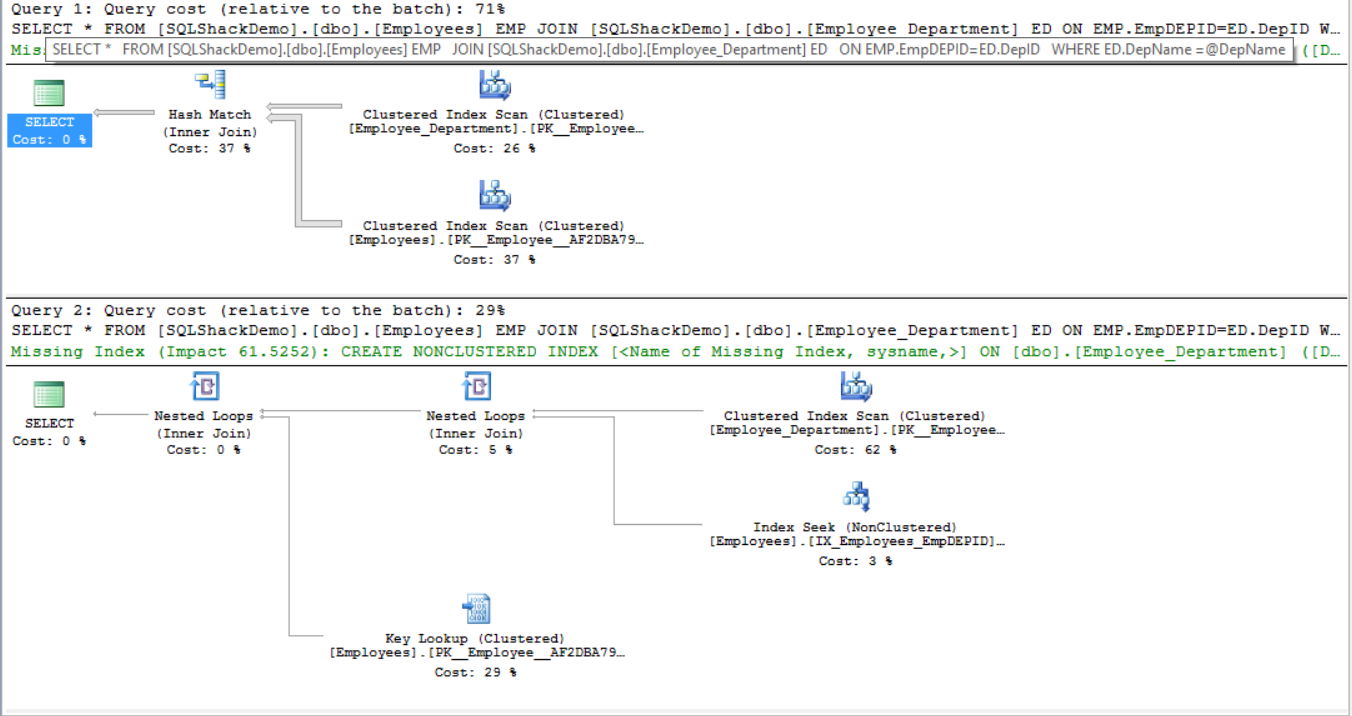Screen dimensions: 1352x716
Task: Click the 'Cost: 5 %' label
Action: (476, 450)
